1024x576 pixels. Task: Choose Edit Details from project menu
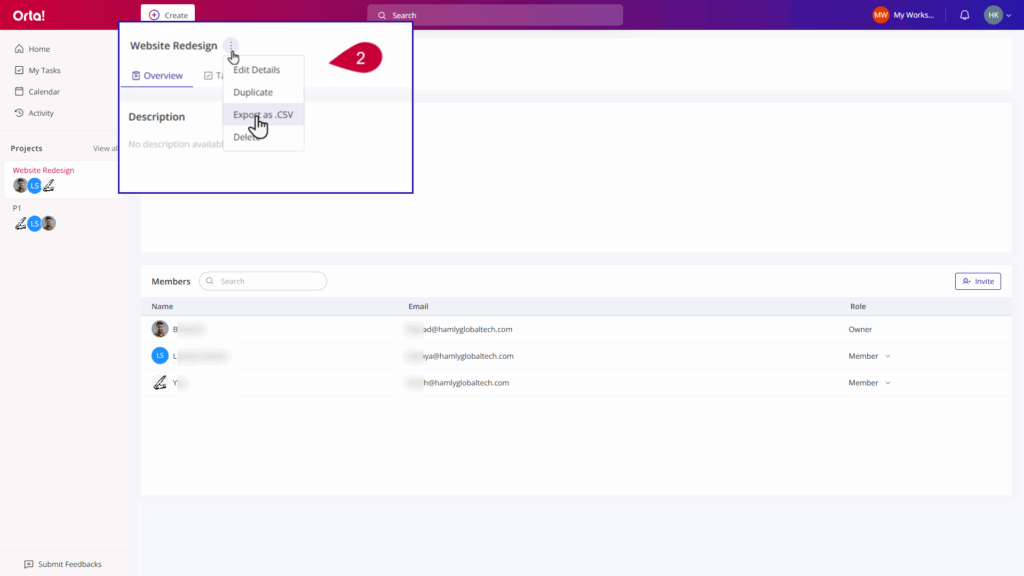coord(257,70)
